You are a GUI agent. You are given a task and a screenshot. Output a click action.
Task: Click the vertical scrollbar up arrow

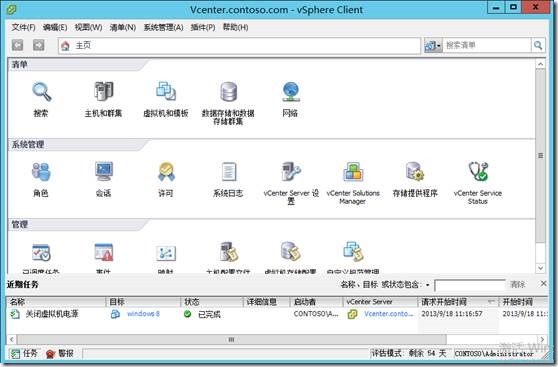click(x=541, y=64)
